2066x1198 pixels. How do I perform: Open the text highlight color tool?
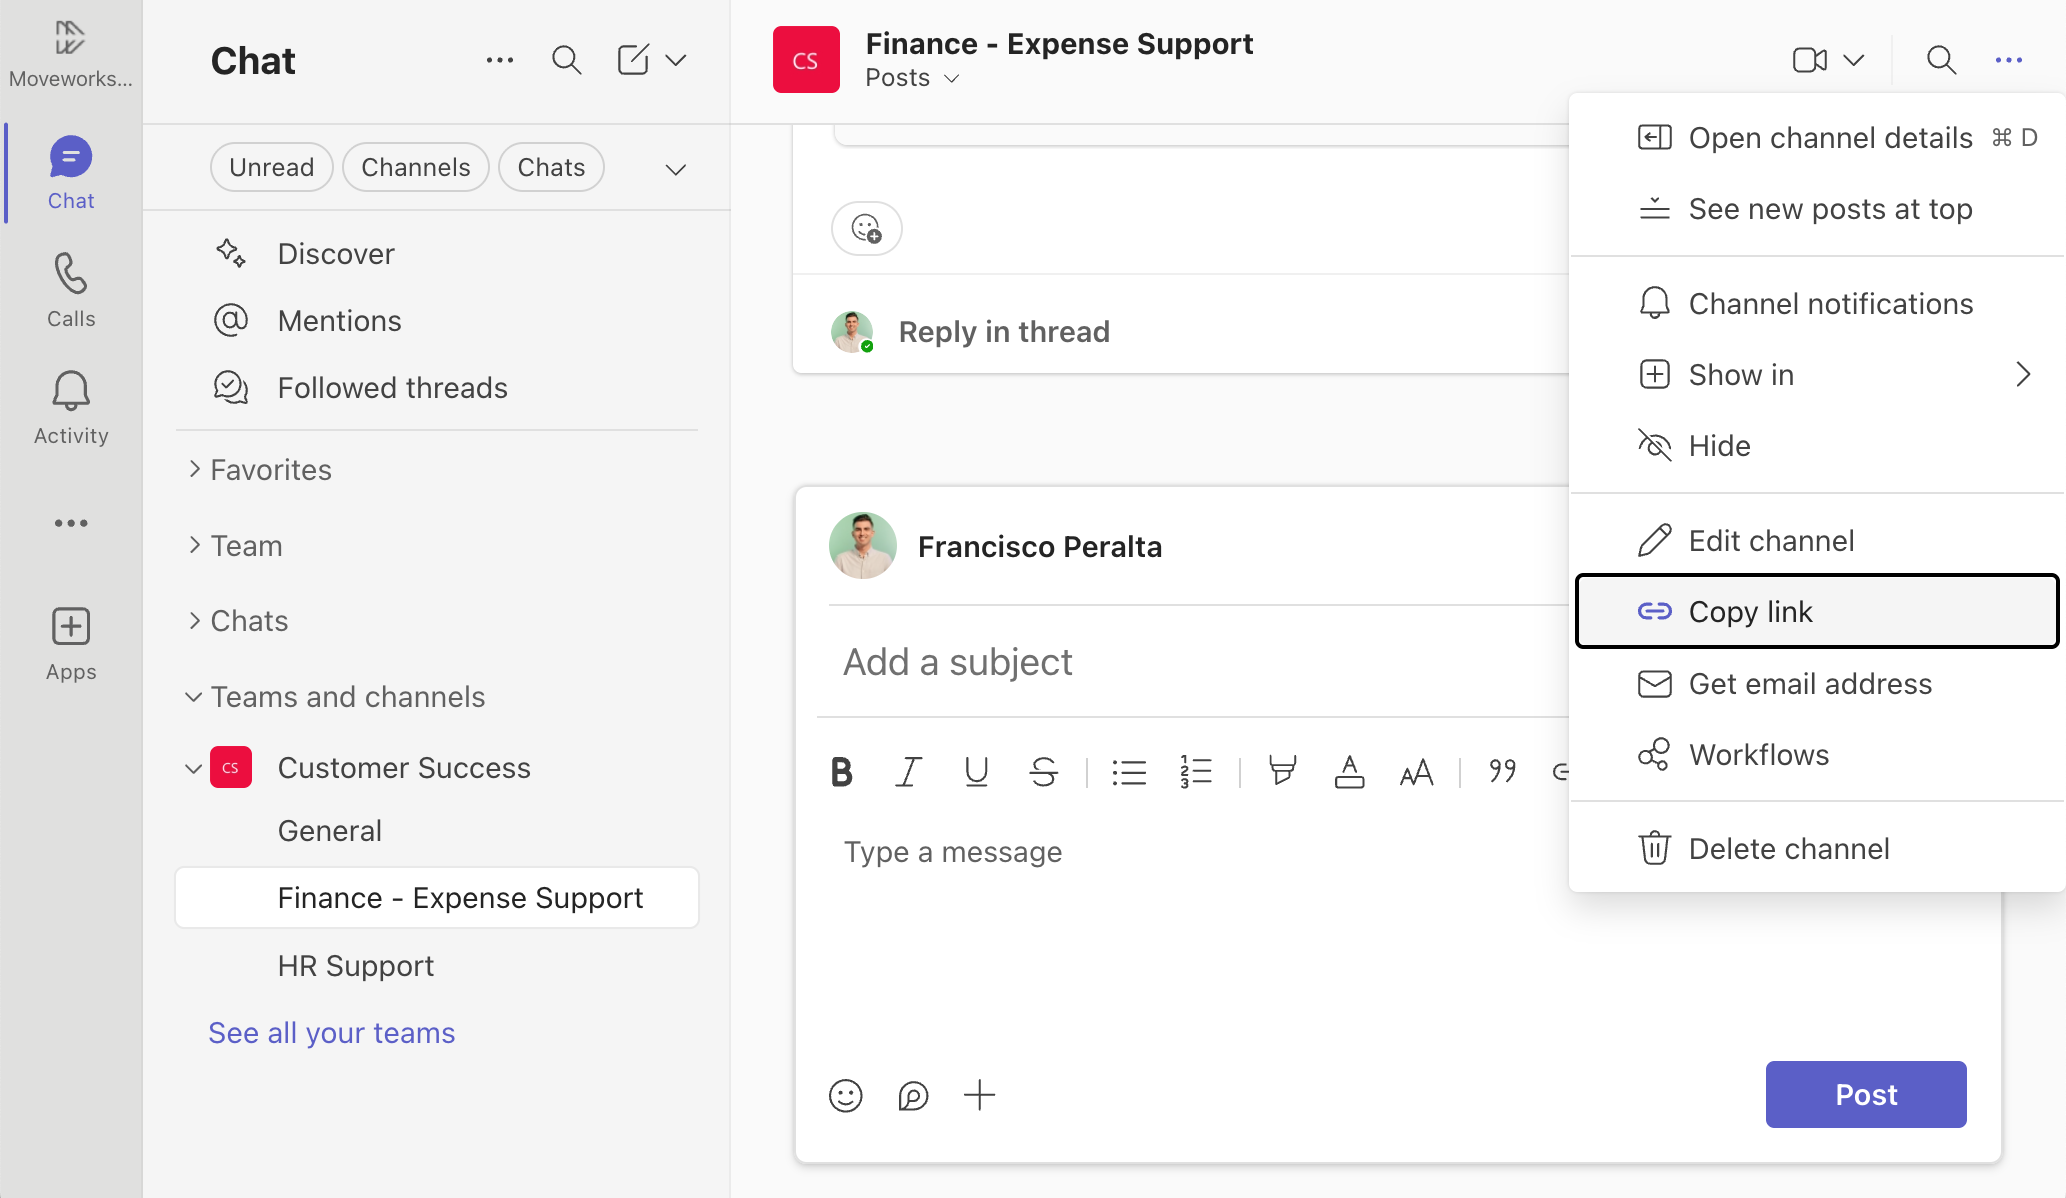pos(1282,772)
